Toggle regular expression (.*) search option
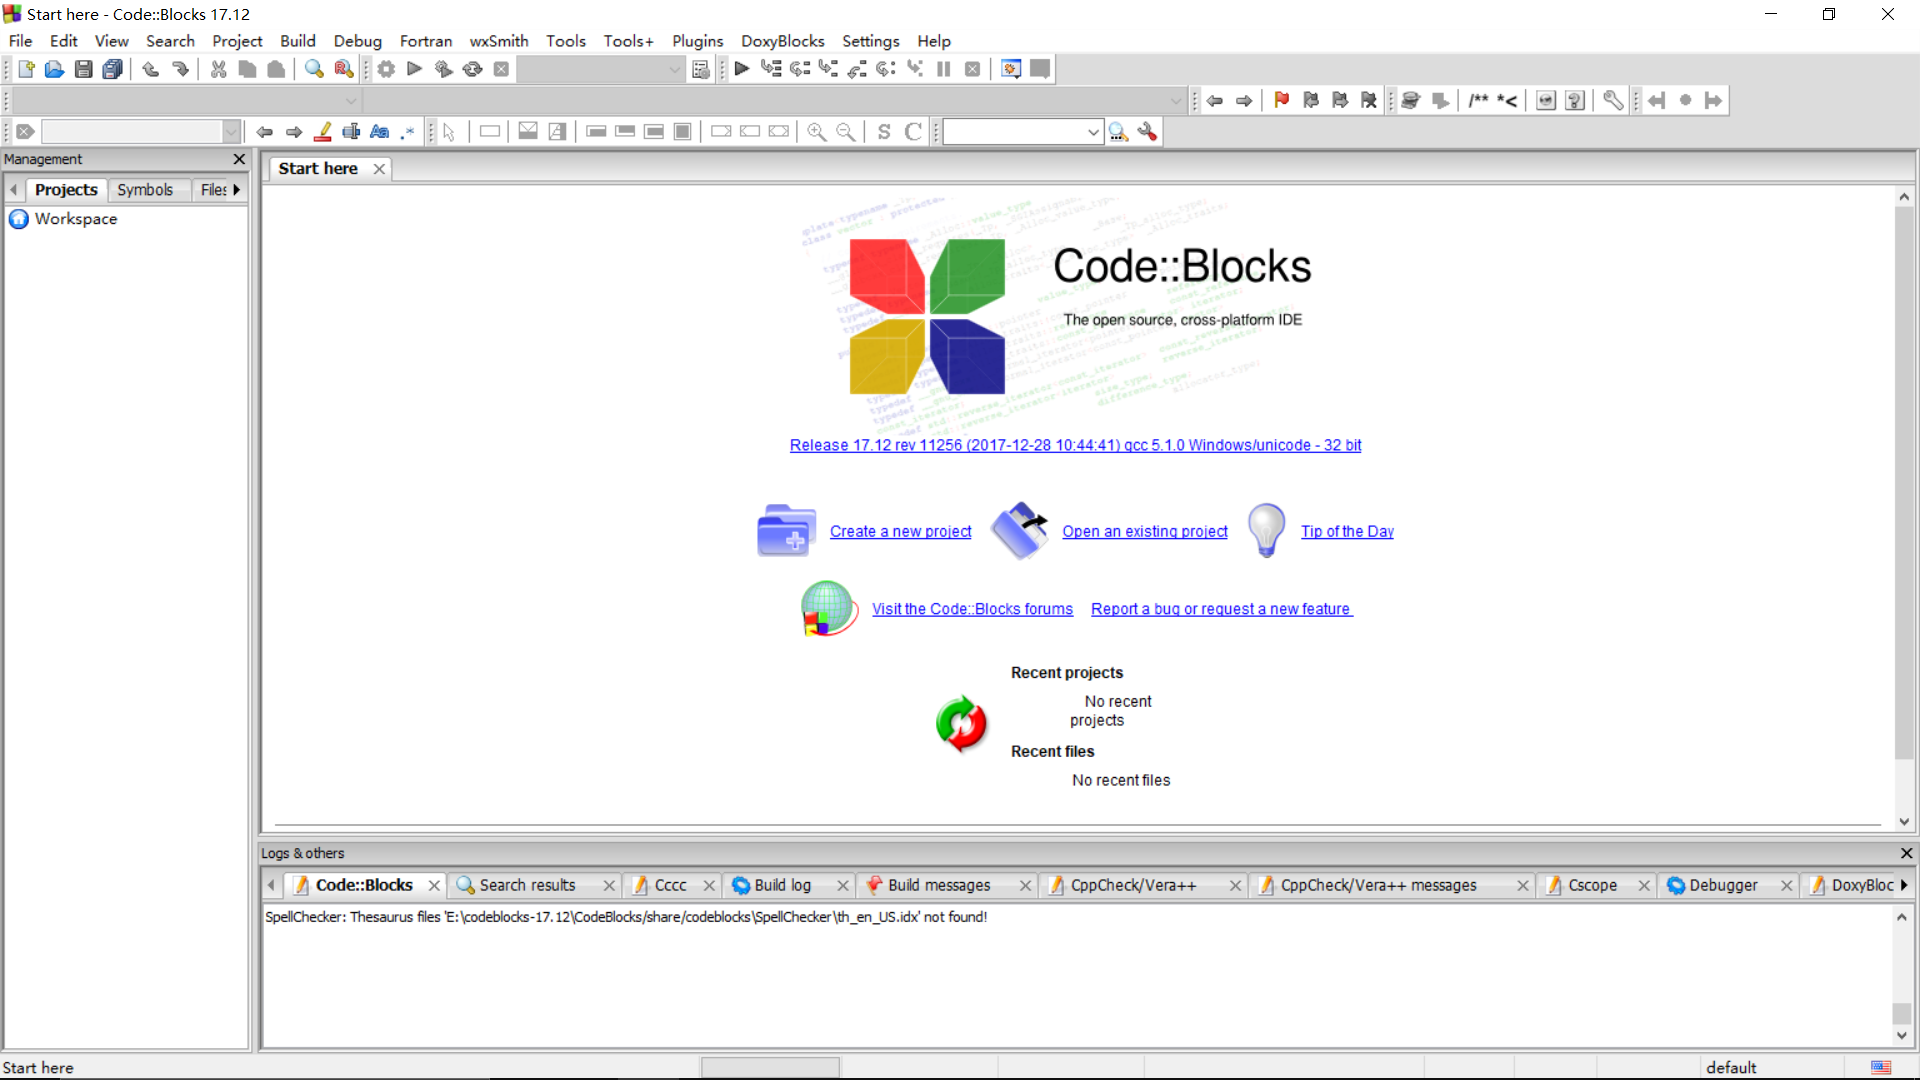The height and width of the screenshot is (1080, 1920). 408,132
